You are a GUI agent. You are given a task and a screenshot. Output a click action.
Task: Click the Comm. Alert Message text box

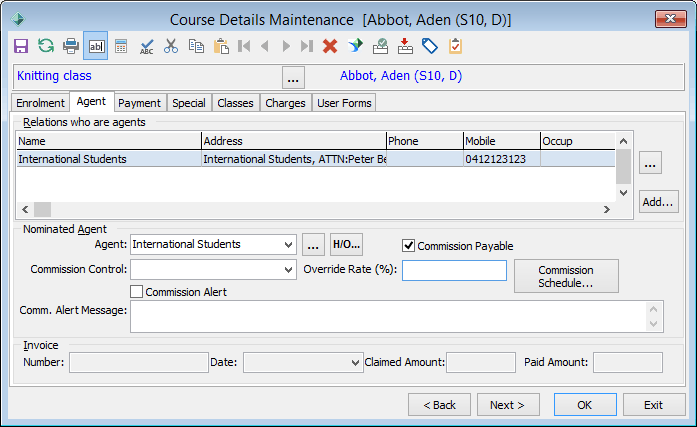pos(397,316)
